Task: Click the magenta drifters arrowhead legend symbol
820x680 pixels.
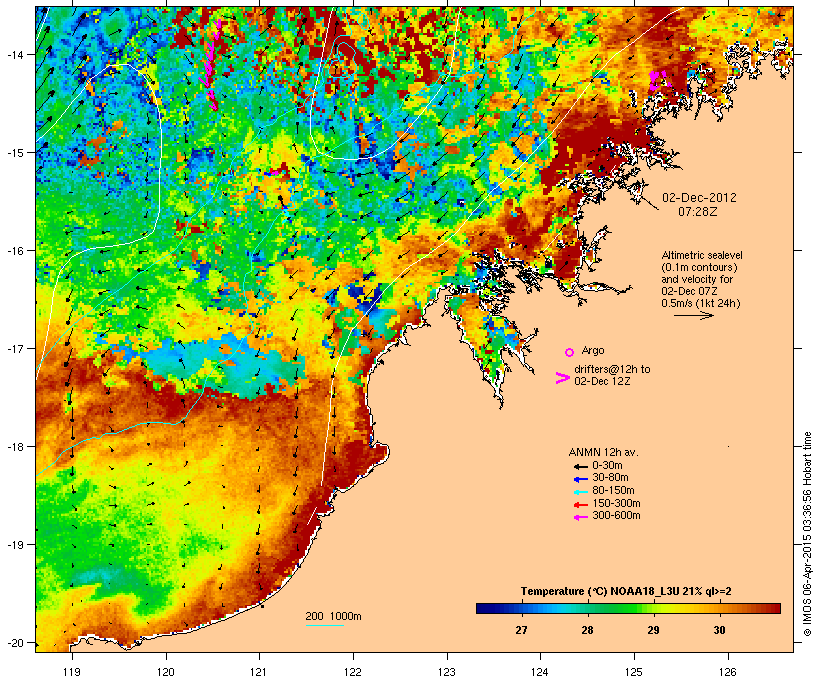Action: [562, 378]
